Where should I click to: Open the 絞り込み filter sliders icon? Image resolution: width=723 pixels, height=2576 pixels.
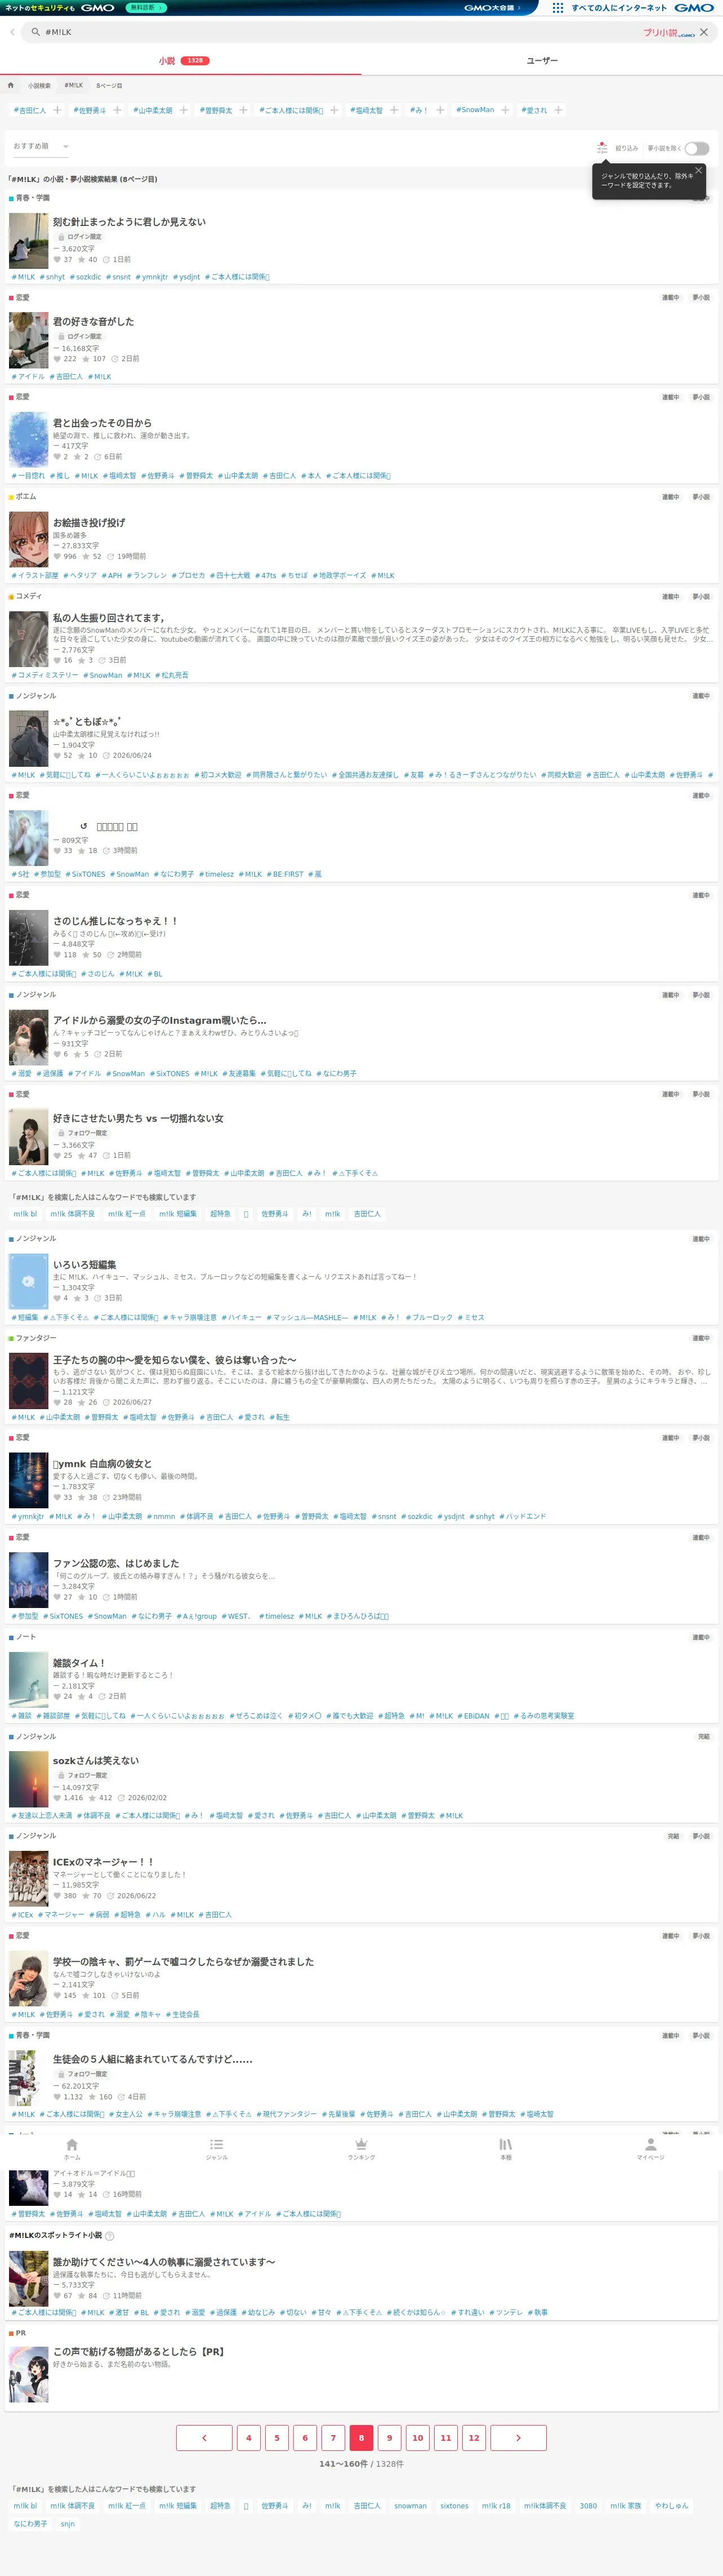pyautogui.click(x=602, y=148)
